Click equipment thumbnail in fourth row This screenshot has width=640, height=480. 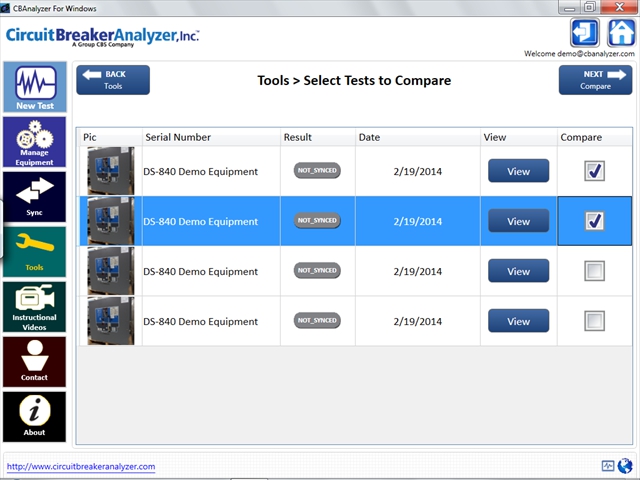point(111,321)
